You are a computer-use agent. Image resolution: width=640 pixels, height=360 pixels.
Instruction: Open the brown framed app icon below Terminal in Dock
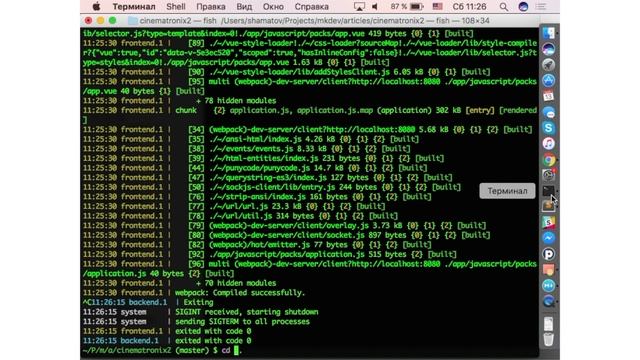[x=549, y=206]
